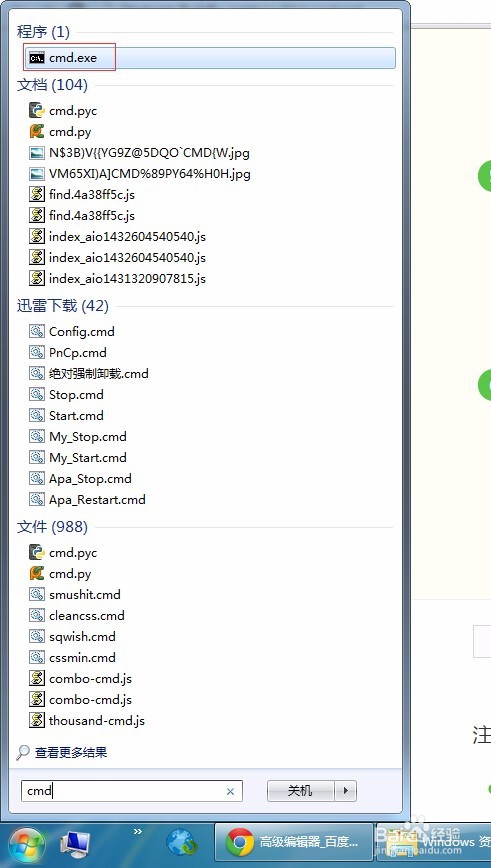Screen dimensions: 491x868
Task: Click the globe icon on the taskbar
Action: point(183,845)
